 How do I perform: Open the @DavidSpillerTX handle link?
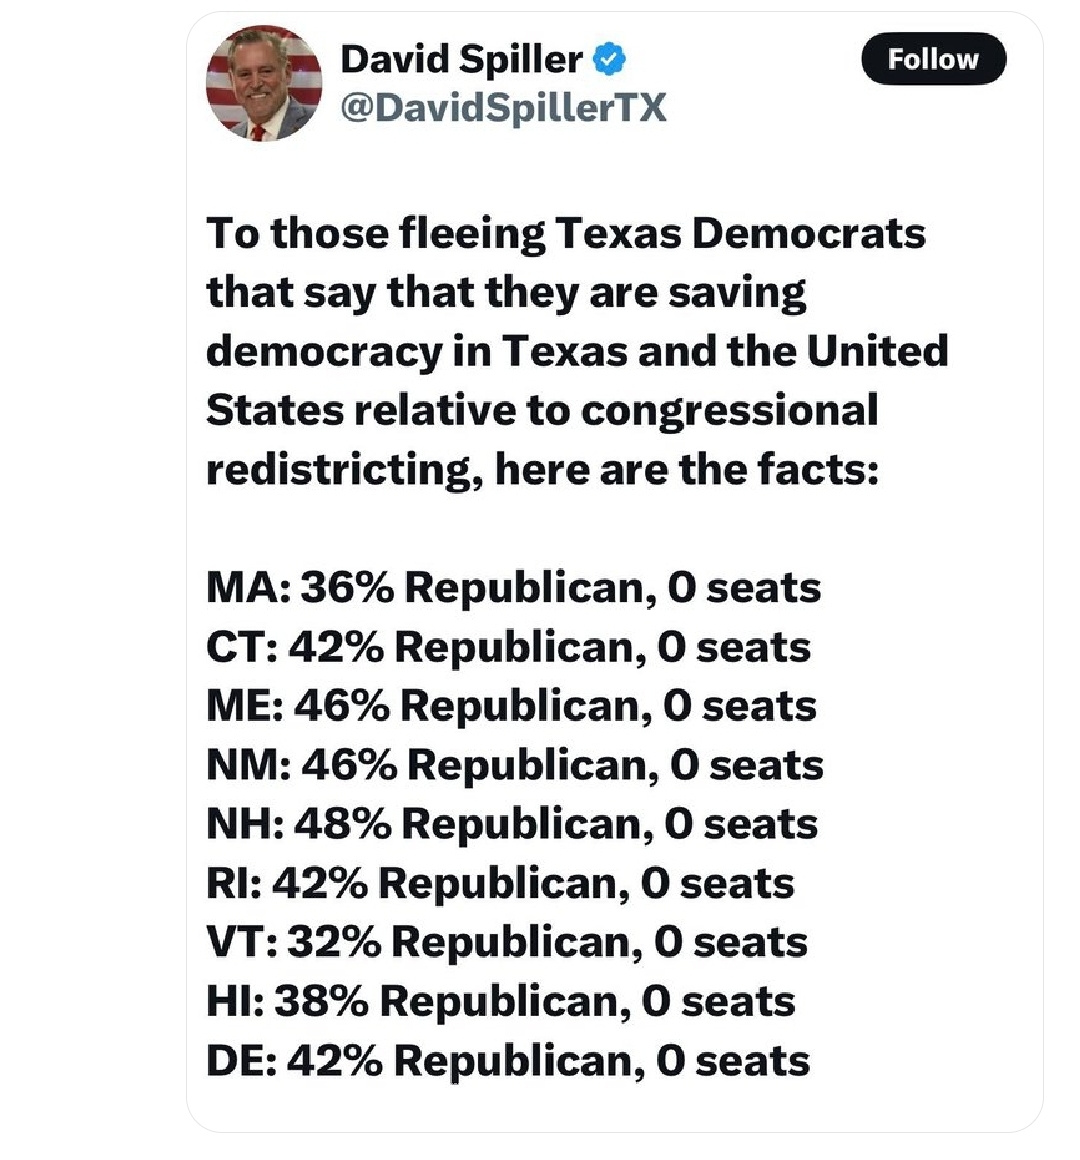point(503,106)
